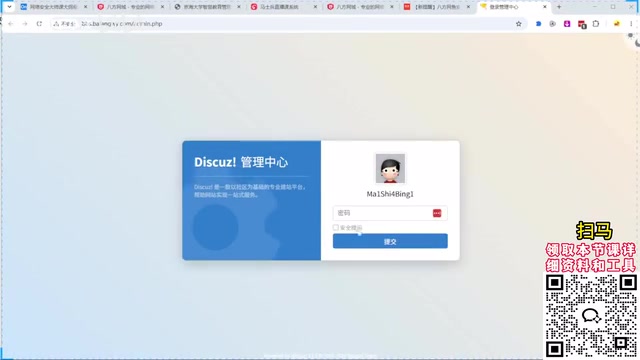Open a new tab with plus button
The height and width of the screenshot is (360, 640).
[x=559, y=7]
